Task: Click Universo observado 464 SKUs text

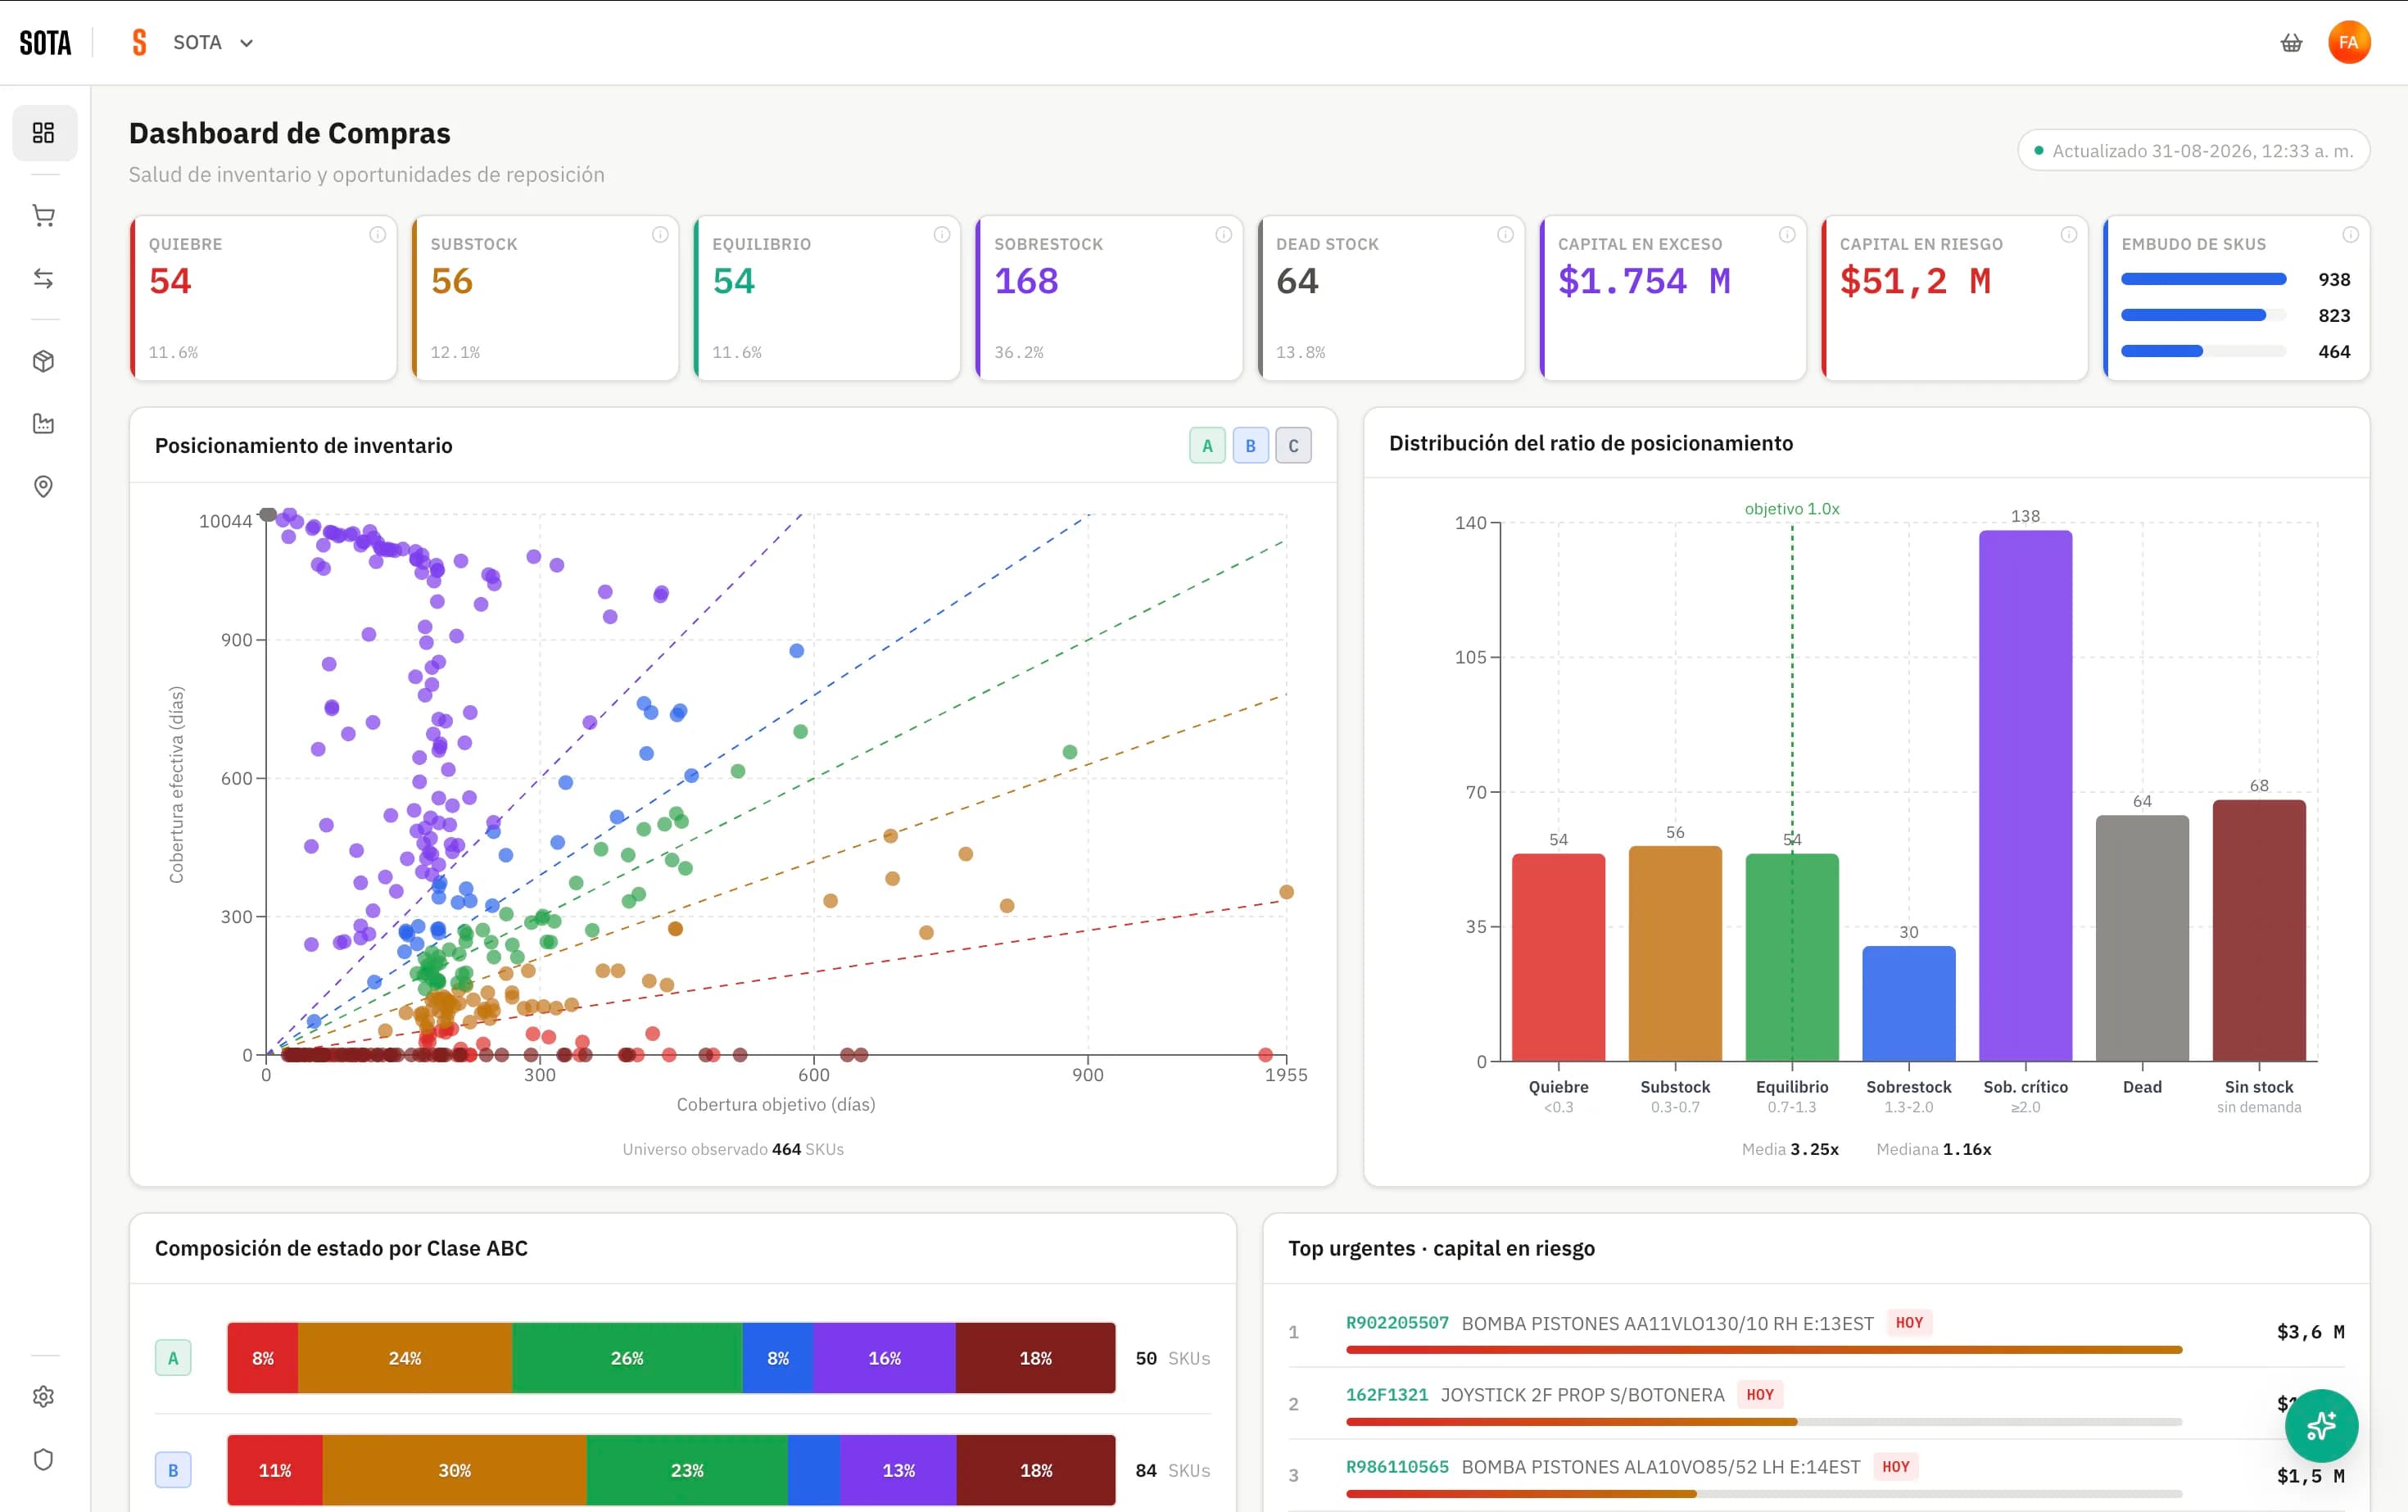Action: [x=733, y=1149]
